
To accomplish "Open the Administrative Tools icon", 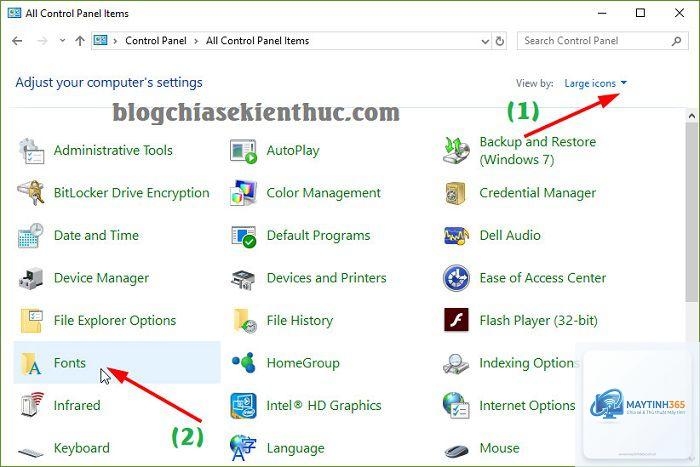I will click(x=31, y=151).
